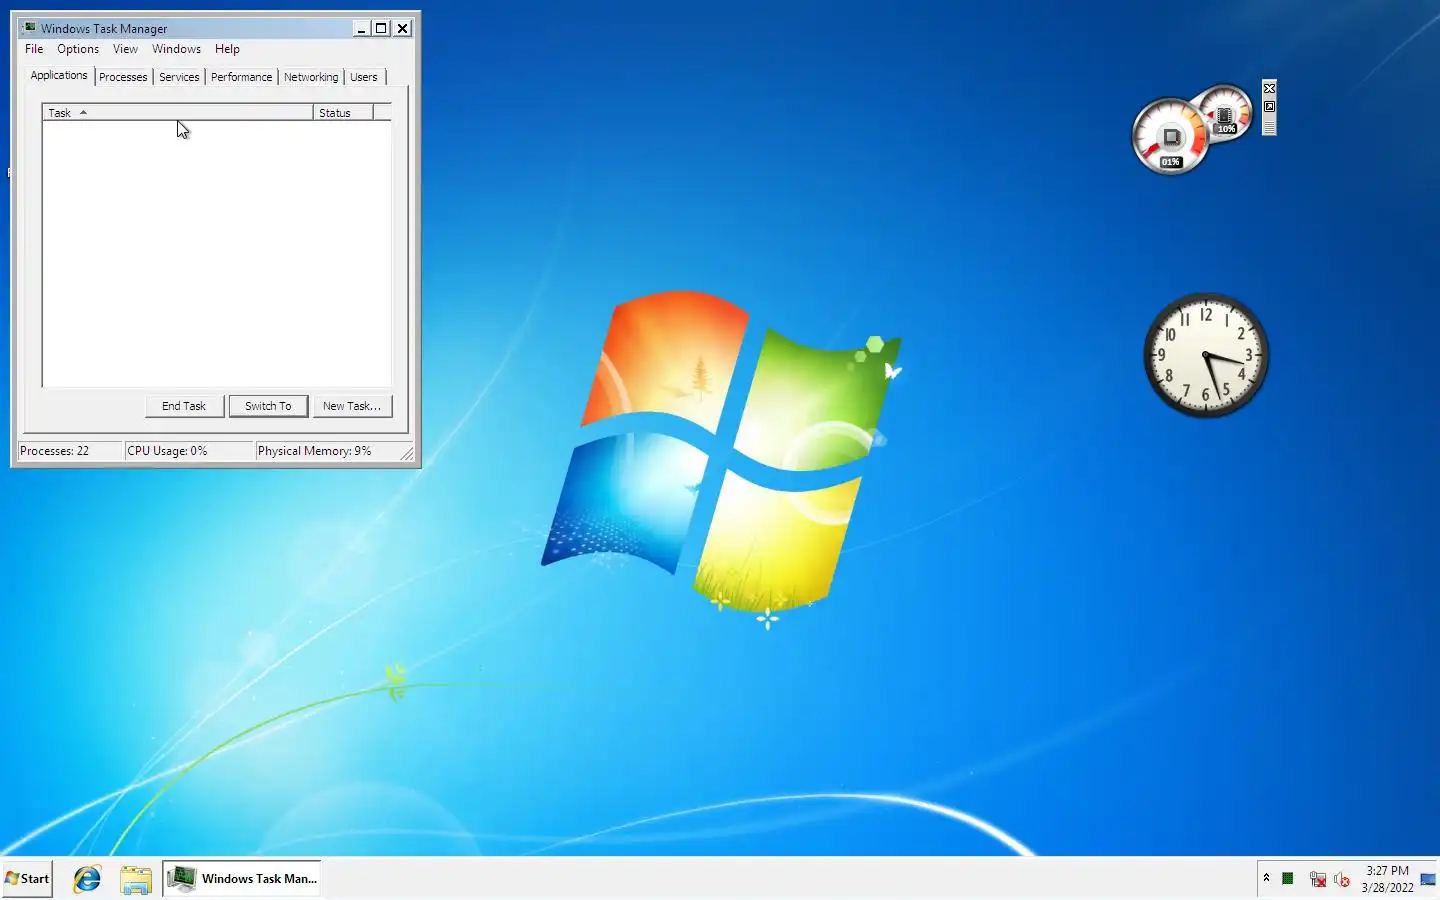Click the Task Manager title bar icon

[29, 28]
